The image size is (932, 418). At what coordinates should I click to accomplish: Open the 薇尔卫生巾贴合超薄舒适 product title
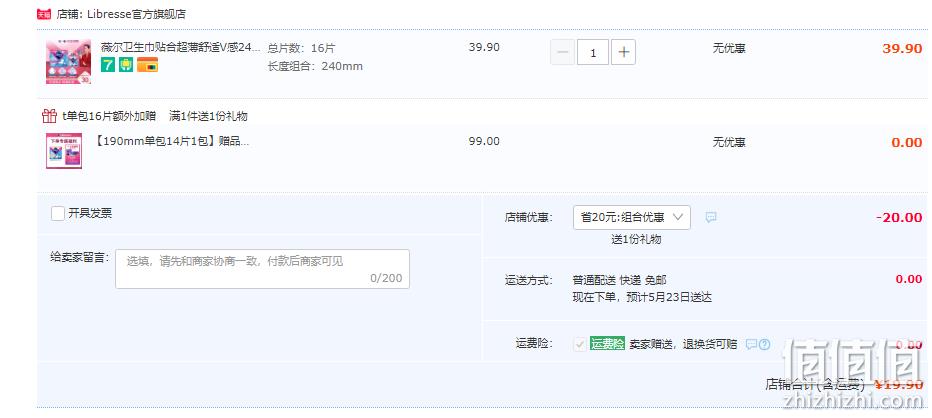tap(180, 48)
